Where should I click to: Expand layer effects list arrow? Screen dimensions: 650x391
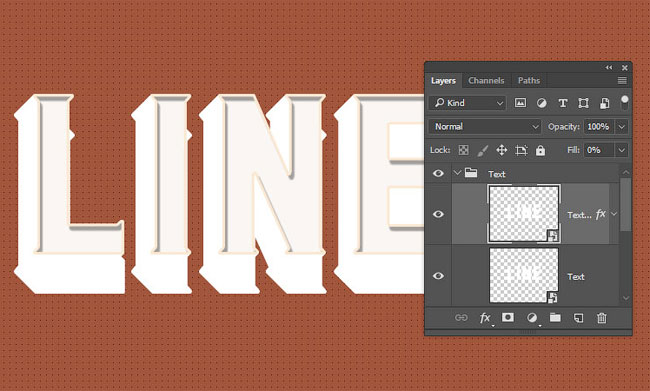(614, 214)
